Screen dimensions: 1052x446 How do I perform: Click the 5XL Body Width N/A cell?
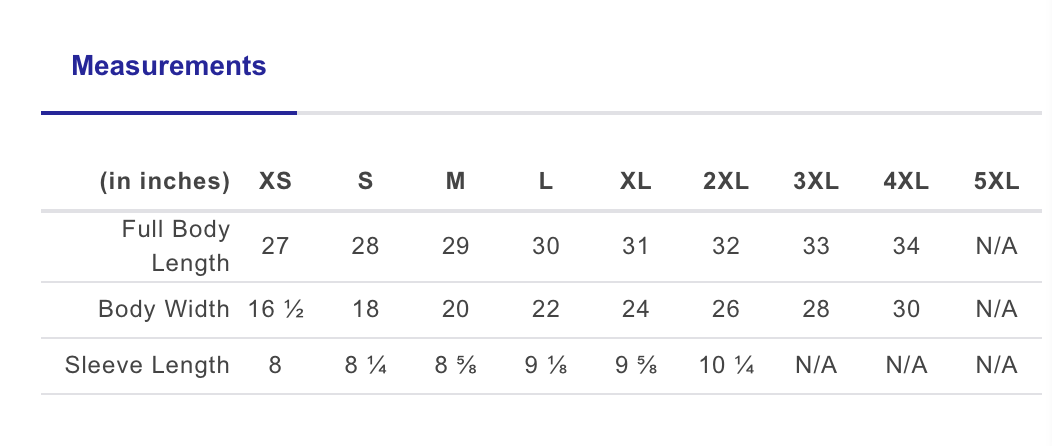click(996, 309)
